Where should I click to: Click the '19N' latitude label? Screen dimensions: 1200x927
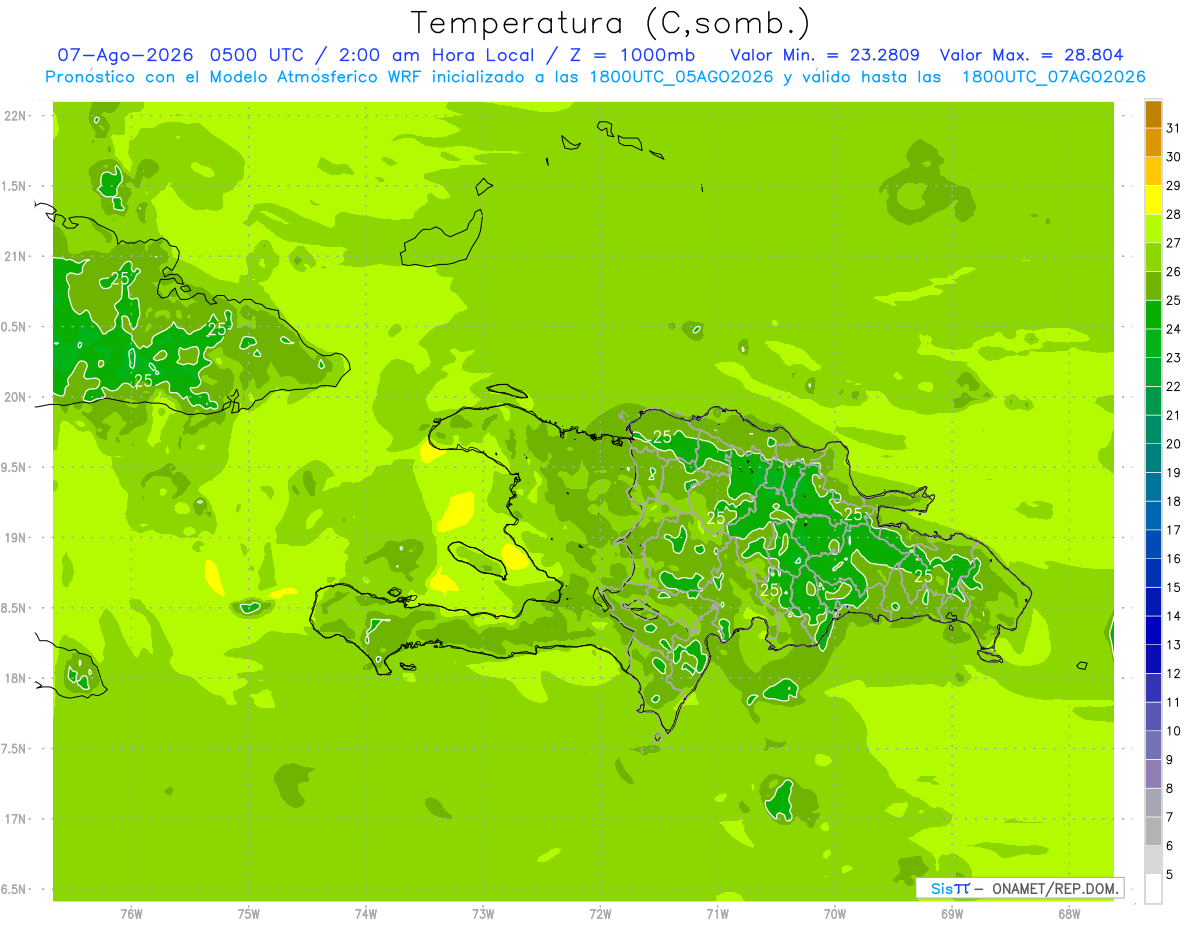[16, 537]
